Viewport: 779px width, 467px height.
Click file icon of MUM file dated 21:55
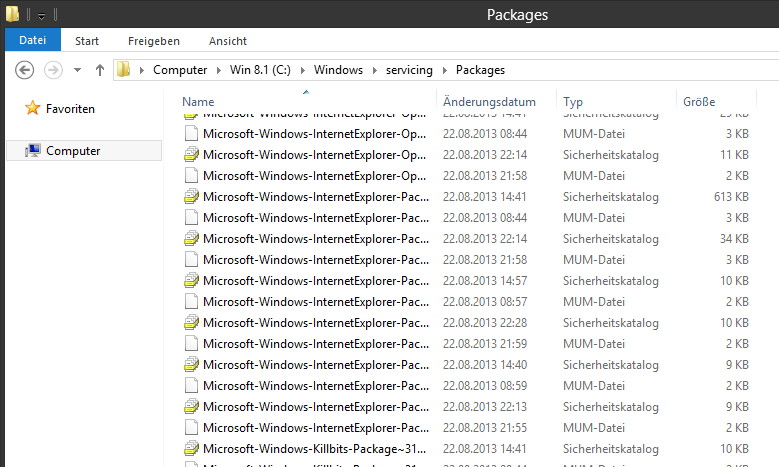(191, 427)
